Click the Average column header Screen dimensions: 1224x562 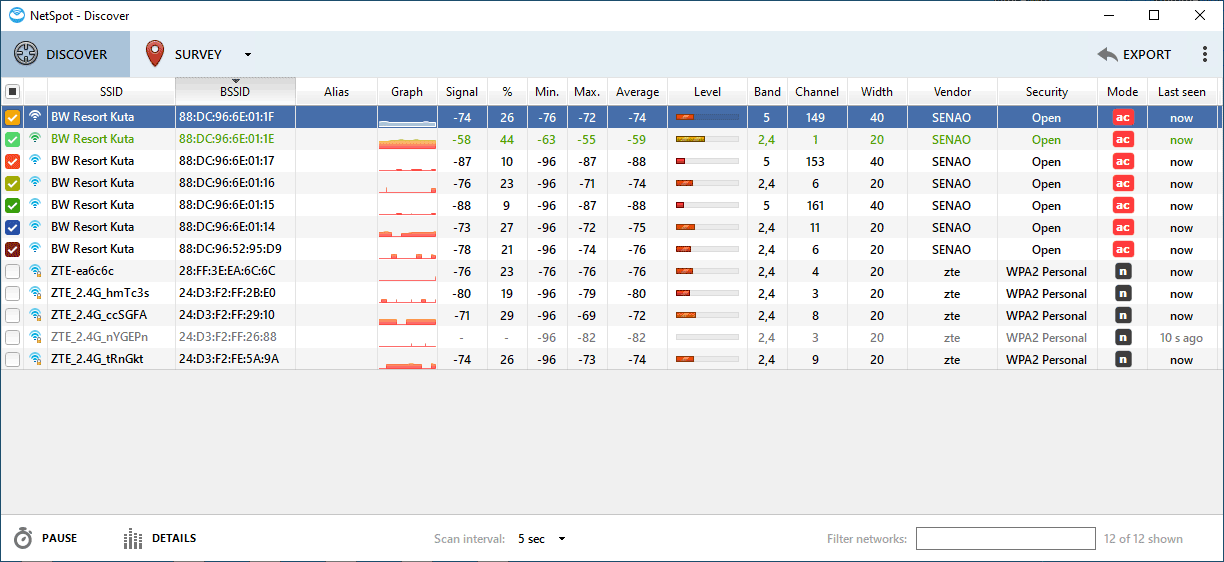[x=637, y=91]
